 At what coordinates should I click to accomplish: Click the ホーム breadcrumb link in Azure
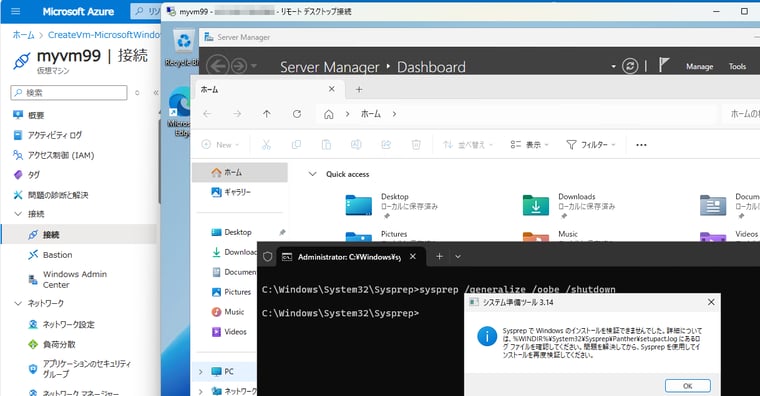pos(23,35)
